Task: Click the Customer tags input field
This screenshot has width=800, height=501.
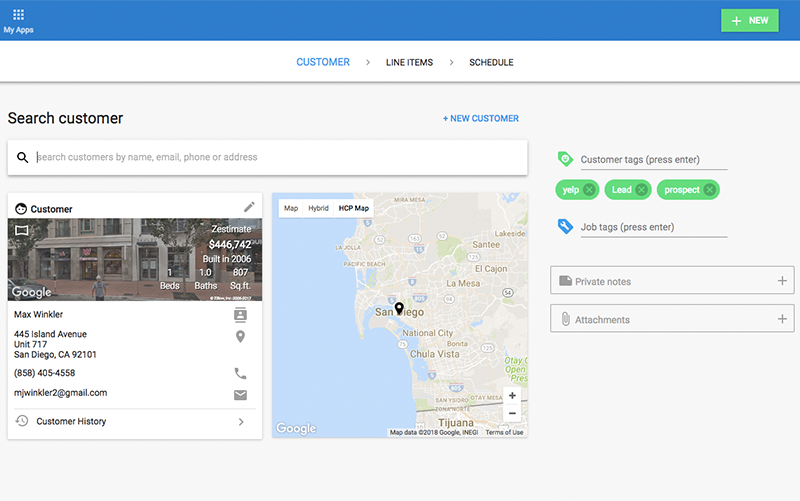Action: pyautogui.click(x=654, y=160)
